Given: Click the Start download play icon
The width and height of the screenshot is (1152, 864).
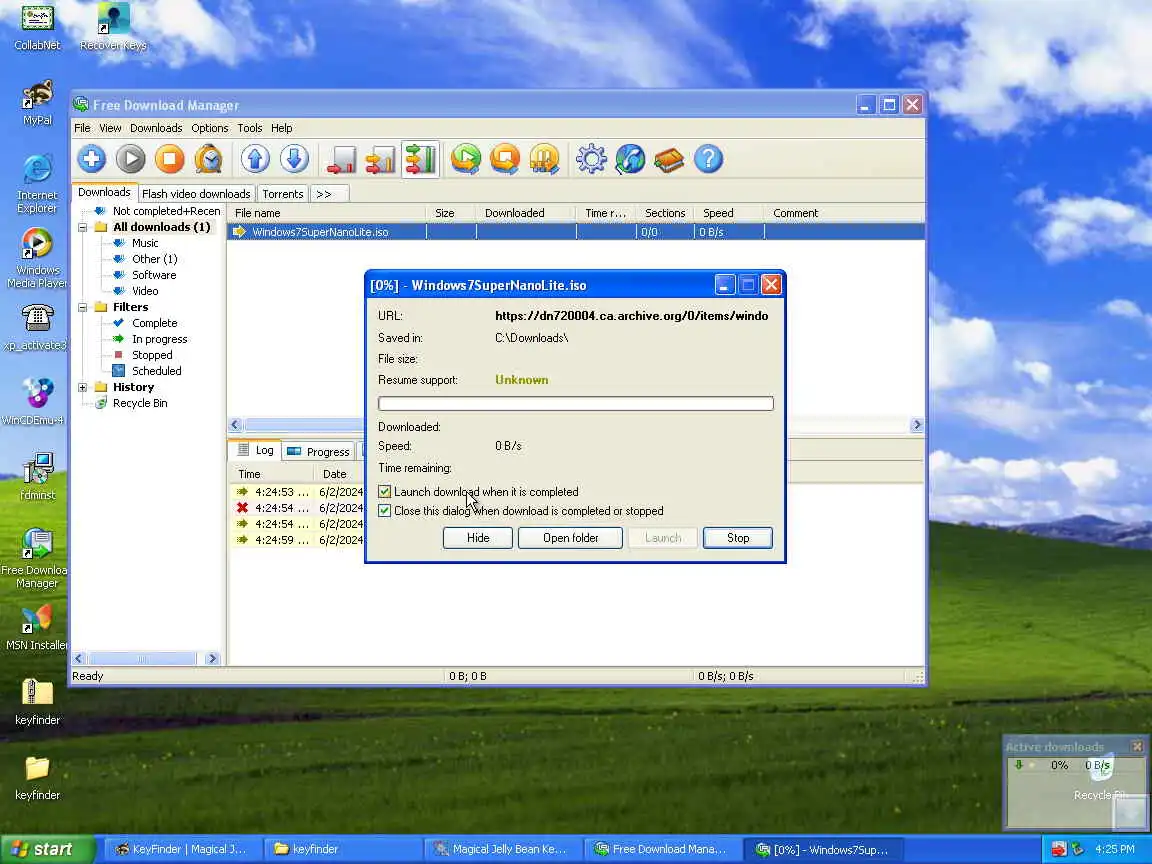Looking at the screenshot, I should pos(131,159).
